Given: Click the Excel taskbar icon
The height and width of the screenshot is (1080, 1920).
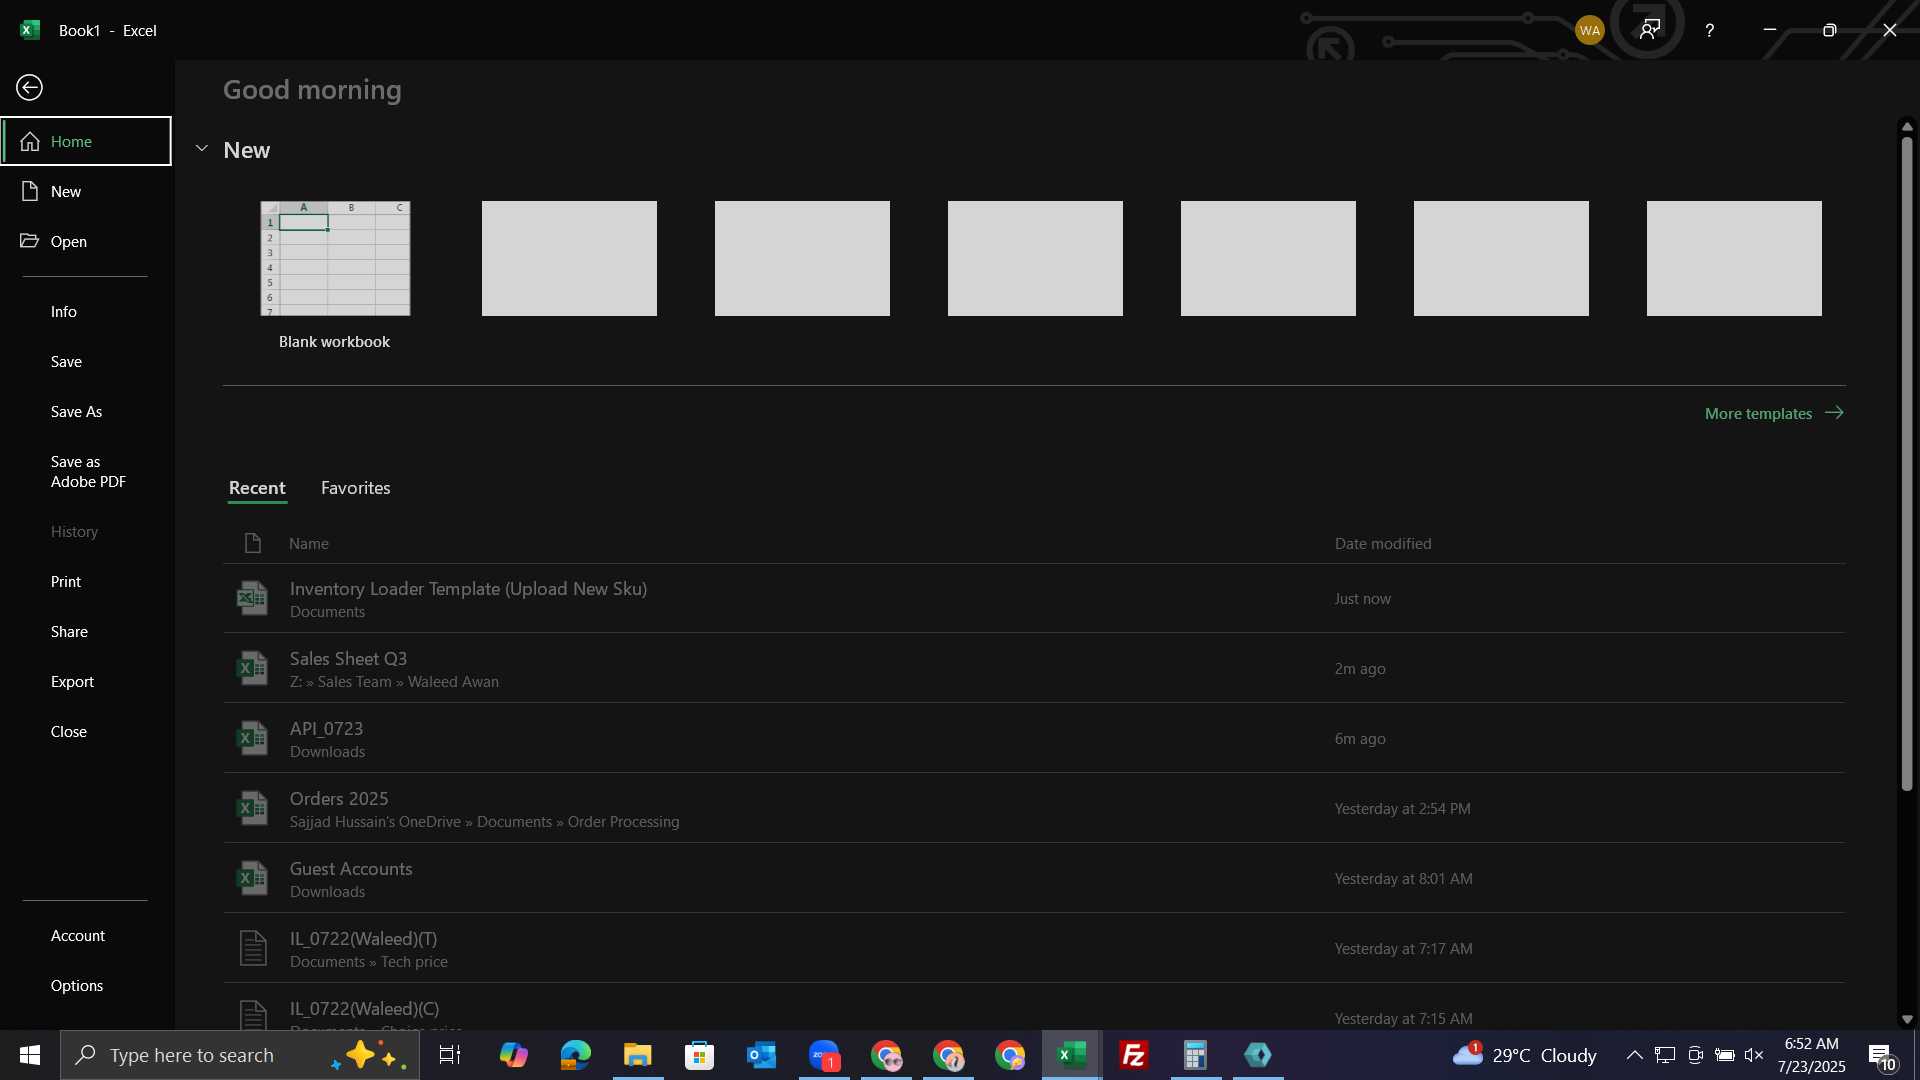Looking at the screenshot, I should tap(1072, 1055).
